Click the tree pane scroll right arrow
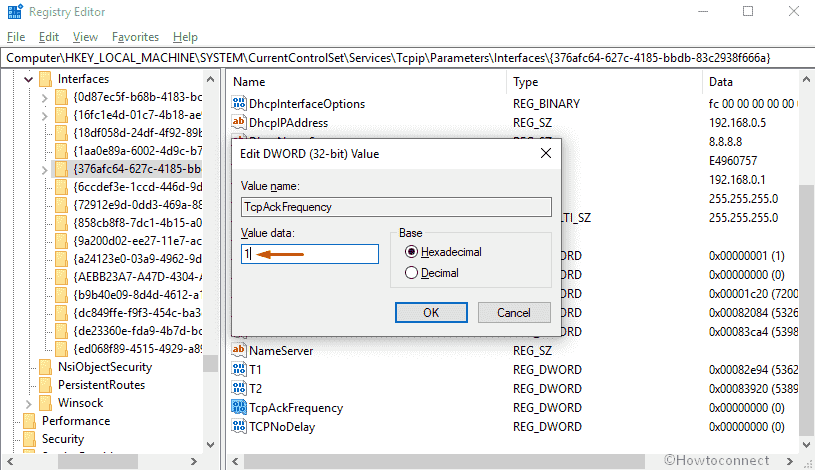Image resolution: width=815 pixels, height=470 pixels. point(193,461)
